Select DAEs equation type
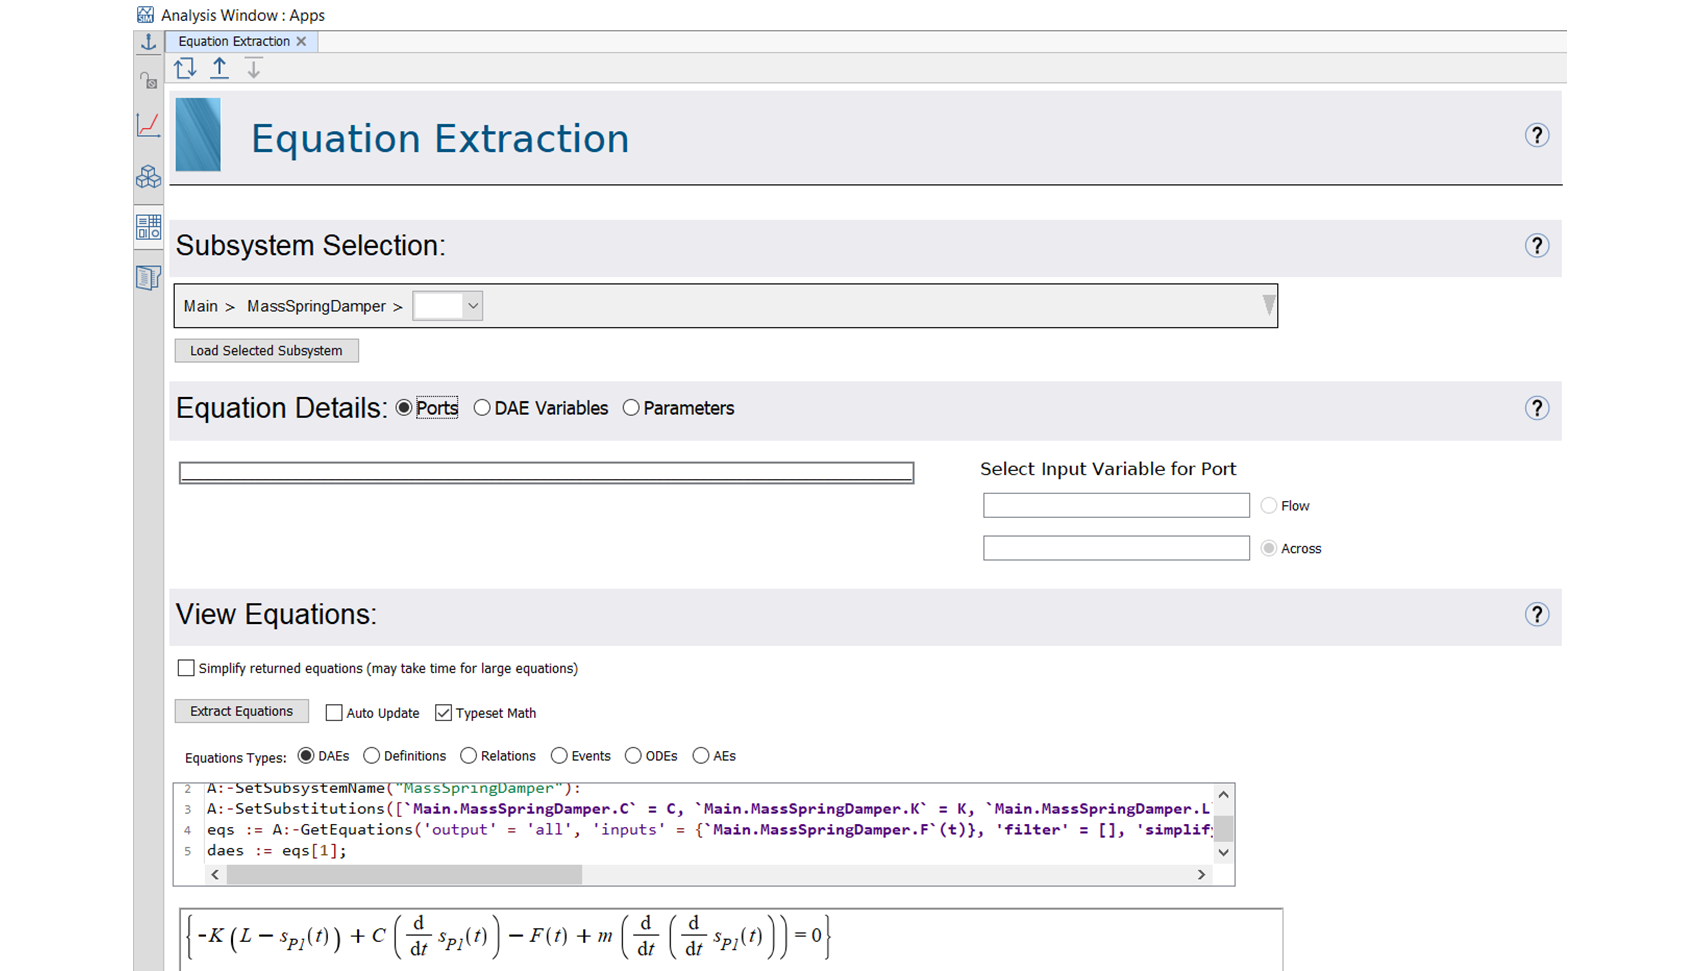 coord(306,756)
